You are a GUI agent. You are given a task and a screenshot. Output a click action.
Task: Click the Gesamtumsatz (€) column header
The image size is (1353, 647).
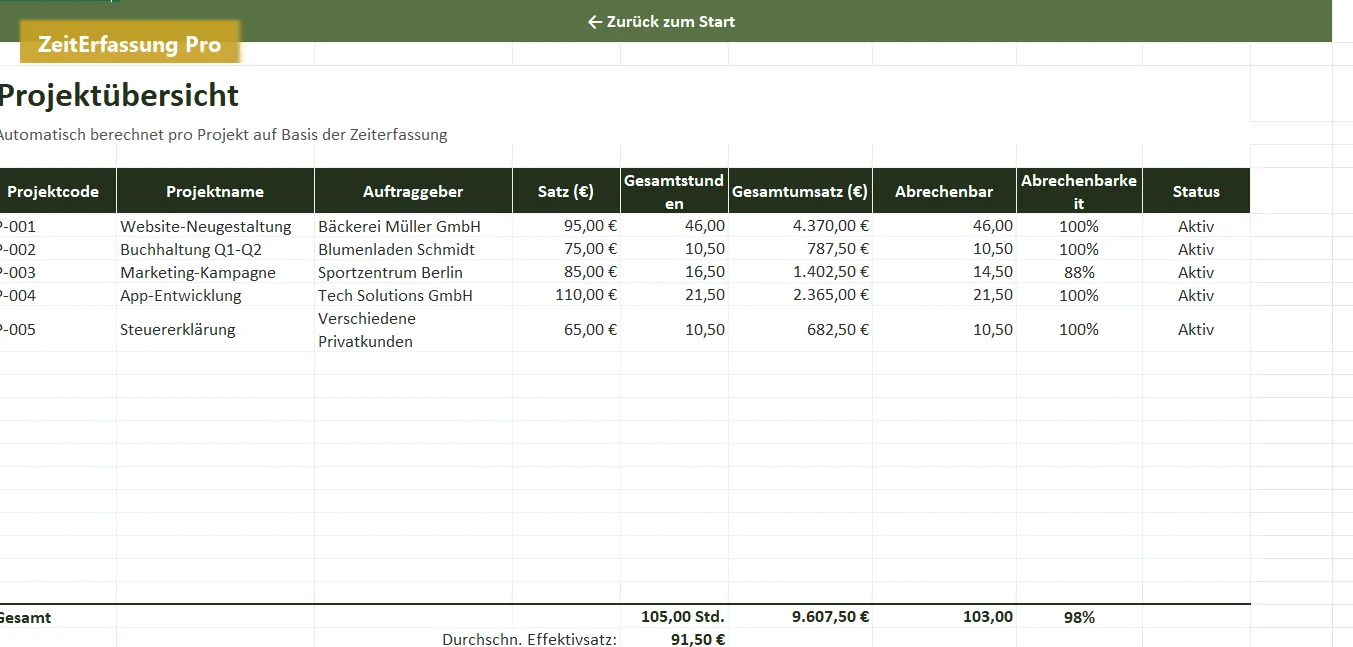pos(800,191)
